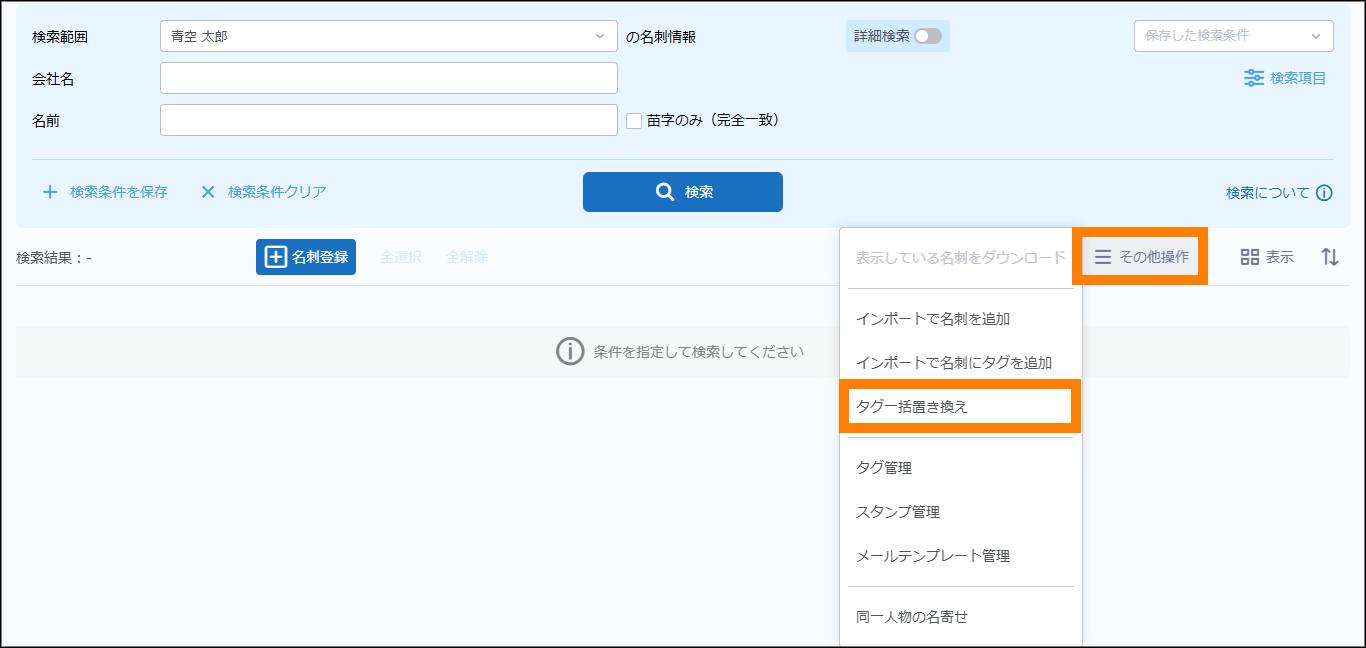This screenshot has width=1366, height=648.
Task: Click the plus icon for 検索条件を保存
Action: pyautogui.click(x=50, y=192)
